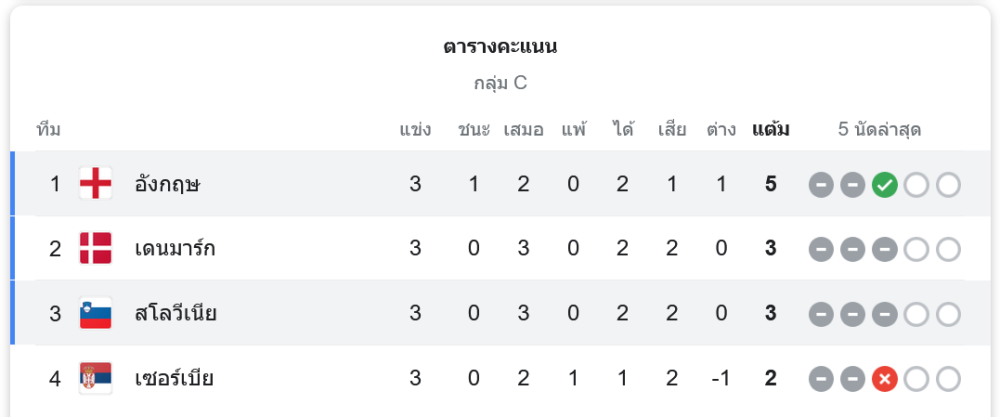Click the Slovenia flag icon
The image size is (1000, 417).
(96, 314)
